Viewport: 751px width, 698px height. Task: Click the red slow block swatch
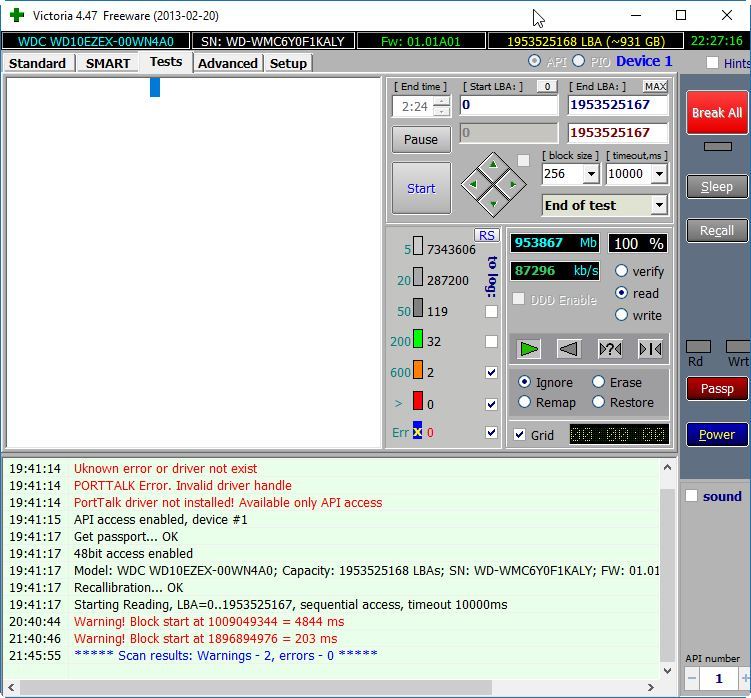tap(418, 400)
